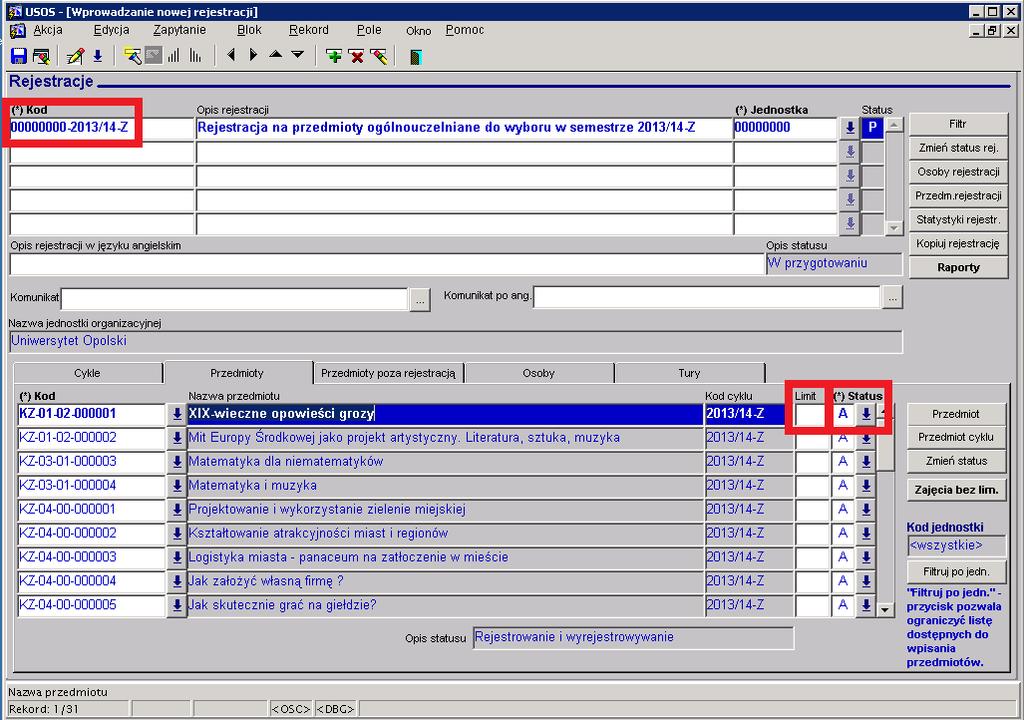The height and width of the screenshot is (720, 1024).
Task: Open course list arrow next to KZ-04-00-000005
Action: 176,605
